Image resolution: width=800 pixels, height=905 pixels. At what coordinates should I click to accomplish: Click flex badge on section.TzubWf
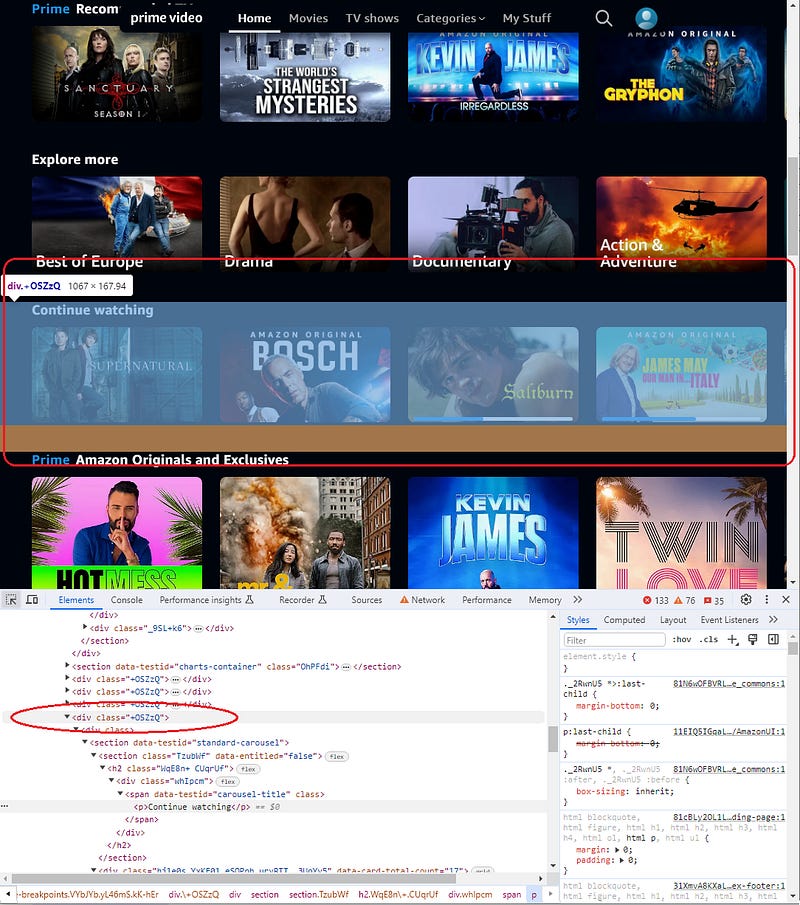click(337, 756)
